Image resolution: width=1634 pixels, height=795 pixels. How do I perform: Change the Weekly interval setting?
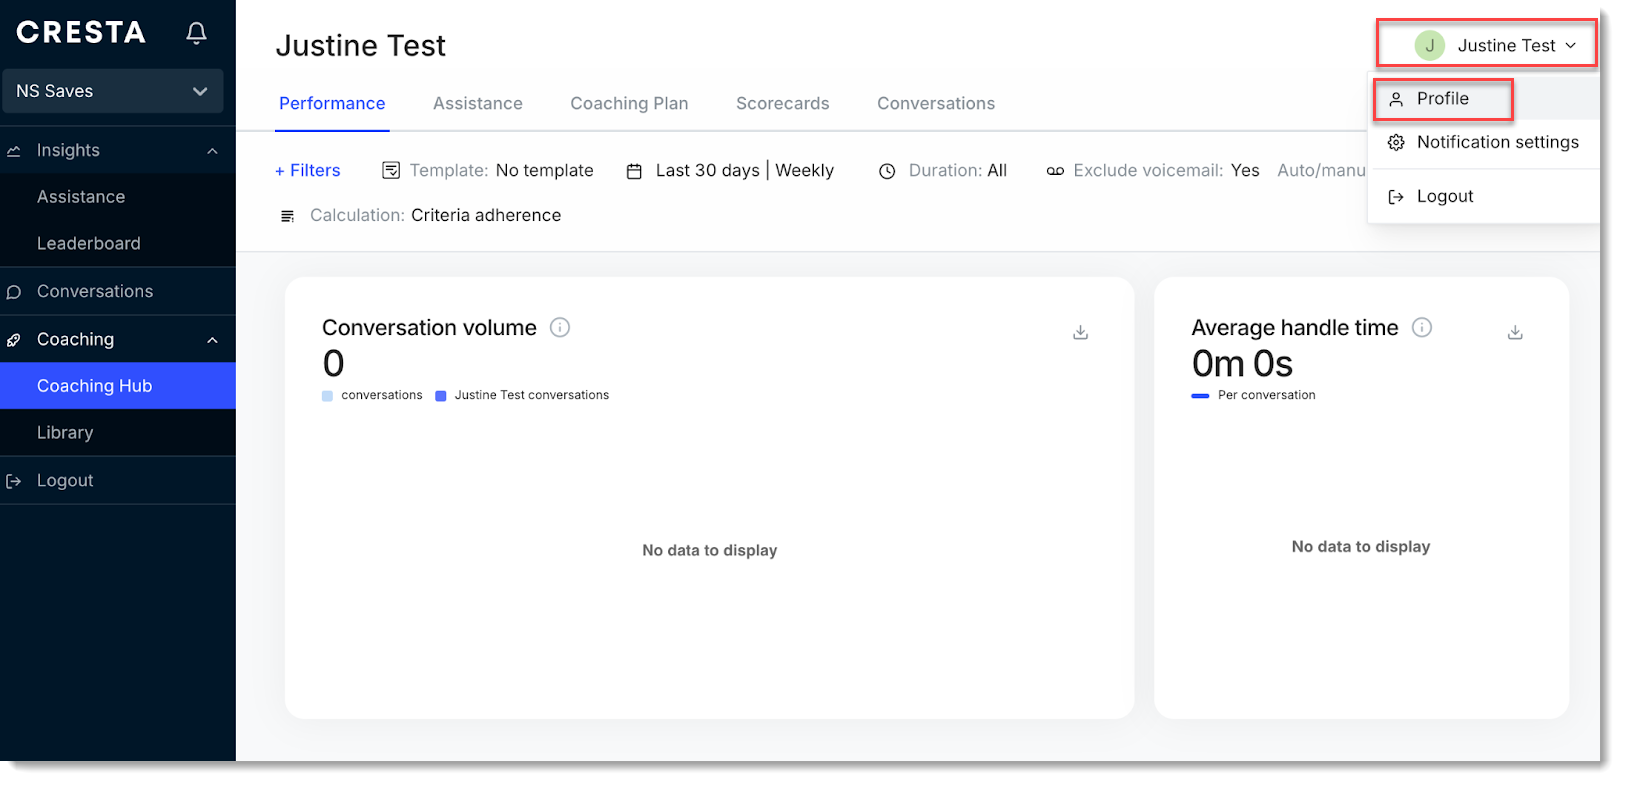(804, 170)
